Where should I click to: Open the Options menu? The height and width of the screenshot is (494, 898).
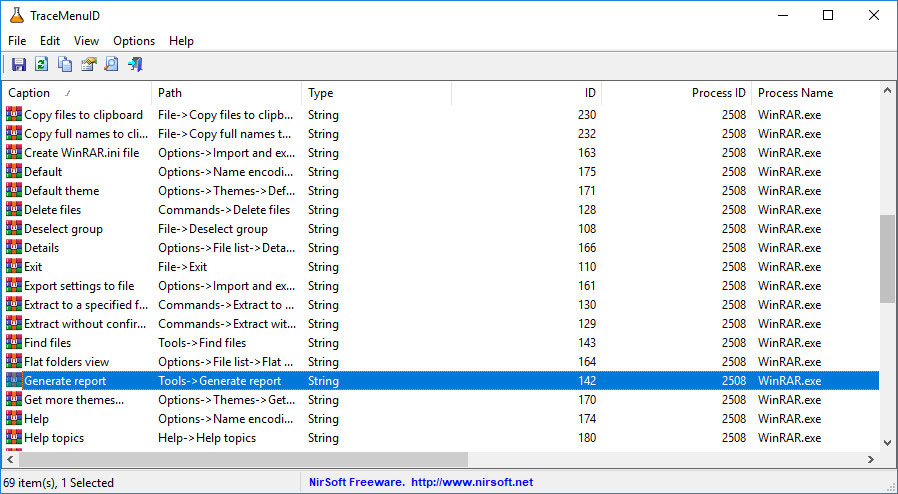134,41
